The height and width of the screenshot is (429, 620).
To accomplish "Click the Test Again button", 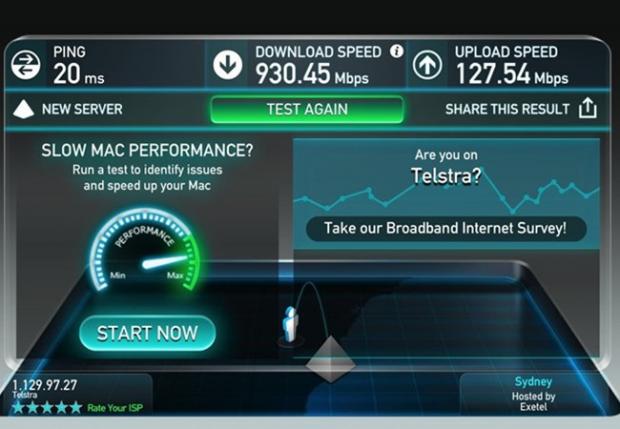I will click(x=307, y=109).
